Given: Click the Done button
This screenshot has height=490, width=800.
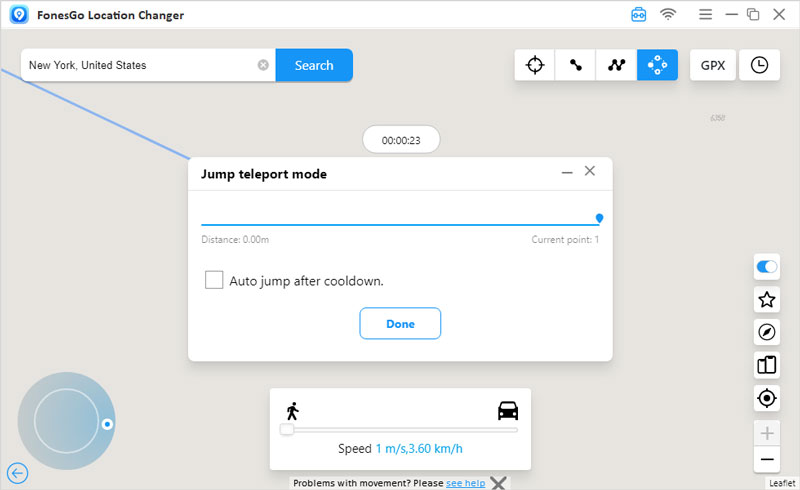Looking at the screenshot, I should coord(400,324).
